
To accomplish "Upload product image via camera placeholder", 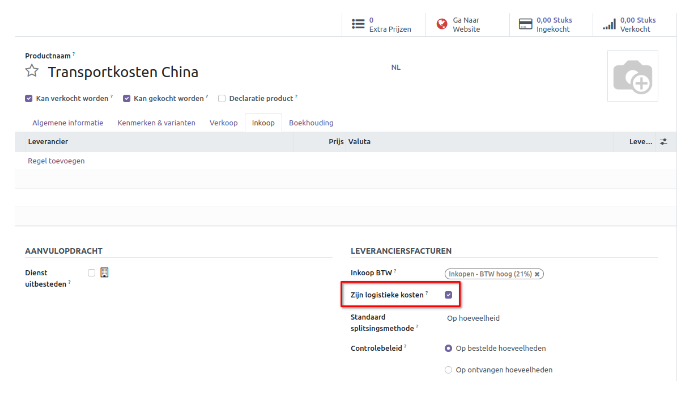I will (633, 76).
